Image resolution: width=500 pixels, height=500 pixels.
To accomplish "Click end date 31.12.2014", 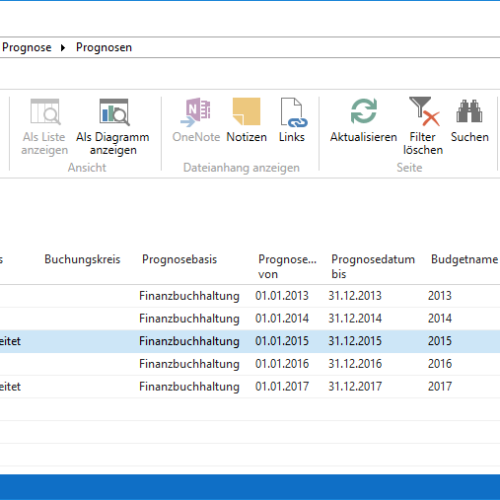I will [355, 318].
